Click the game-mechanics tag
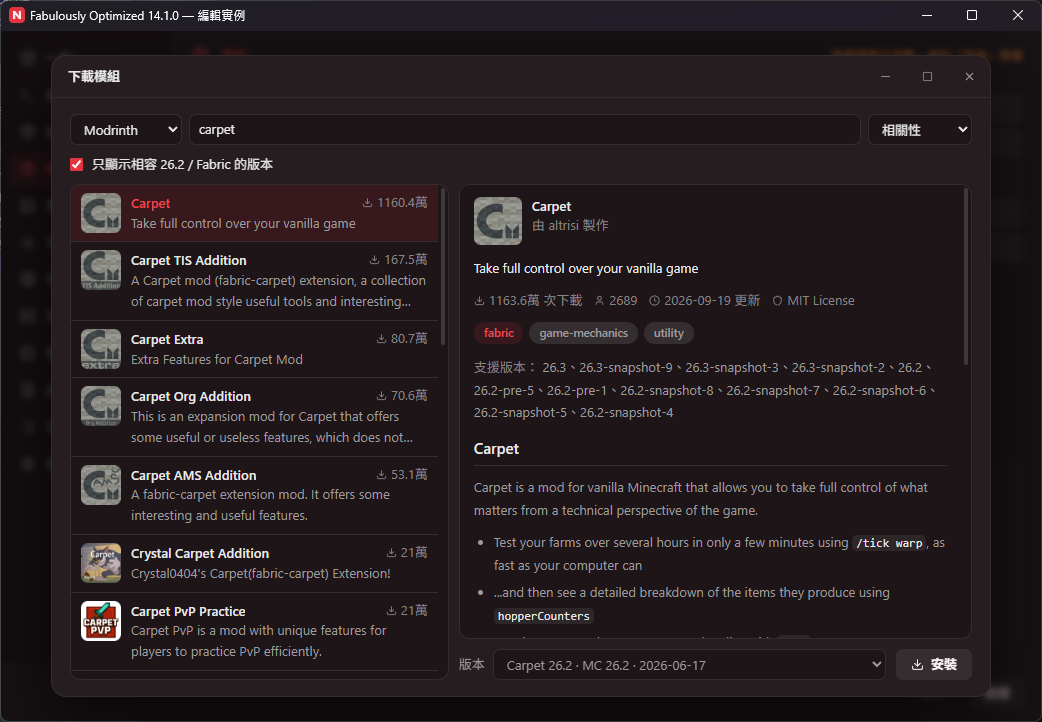 coord(583,333)
